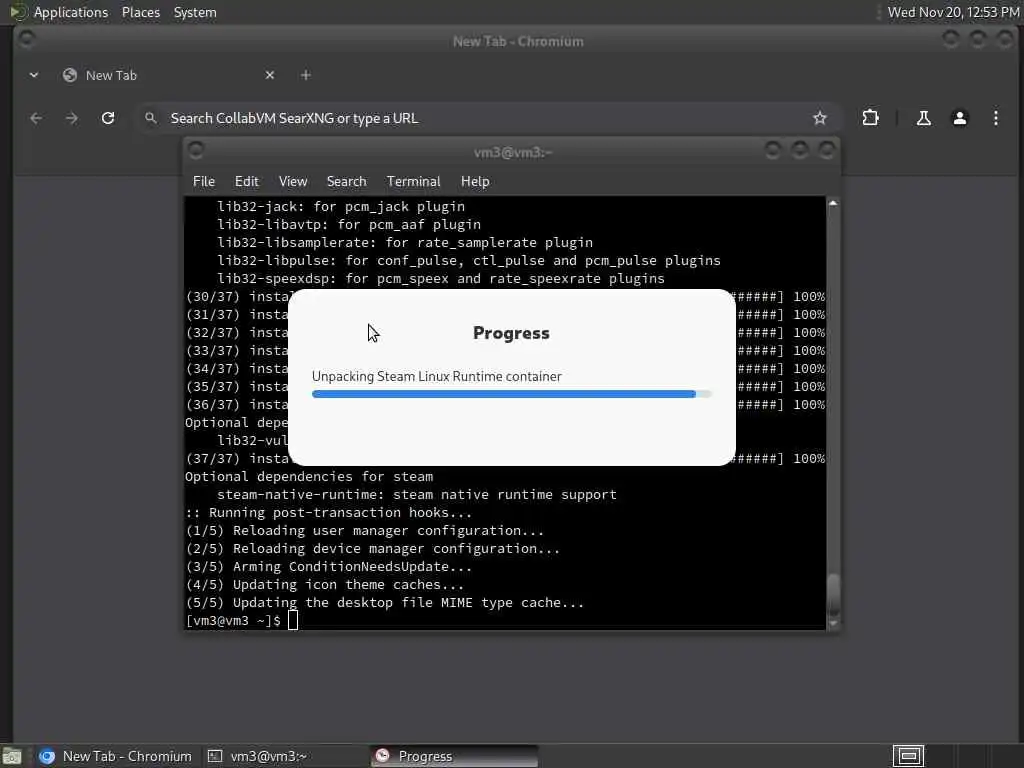Screen dimensions: 1024x768
Task: Click the search magnifier in address bar
Action: (151, 118)
